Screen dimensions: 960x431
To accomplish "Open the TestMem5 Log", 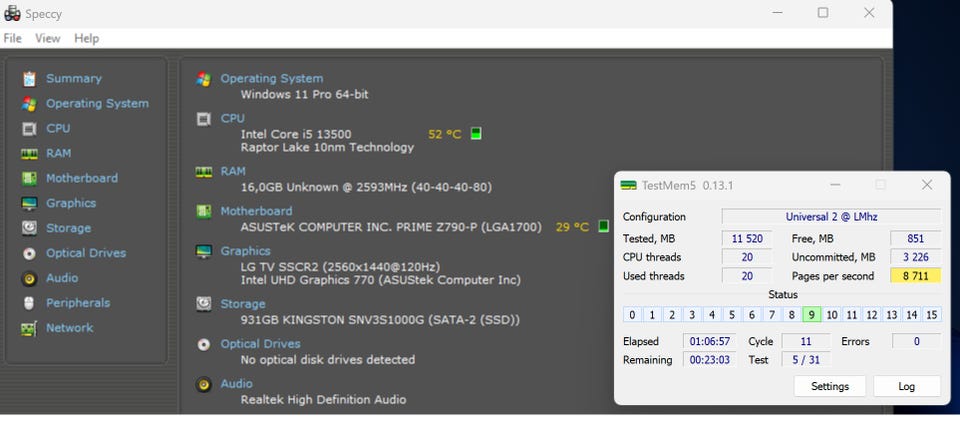I will coord(906,386).
